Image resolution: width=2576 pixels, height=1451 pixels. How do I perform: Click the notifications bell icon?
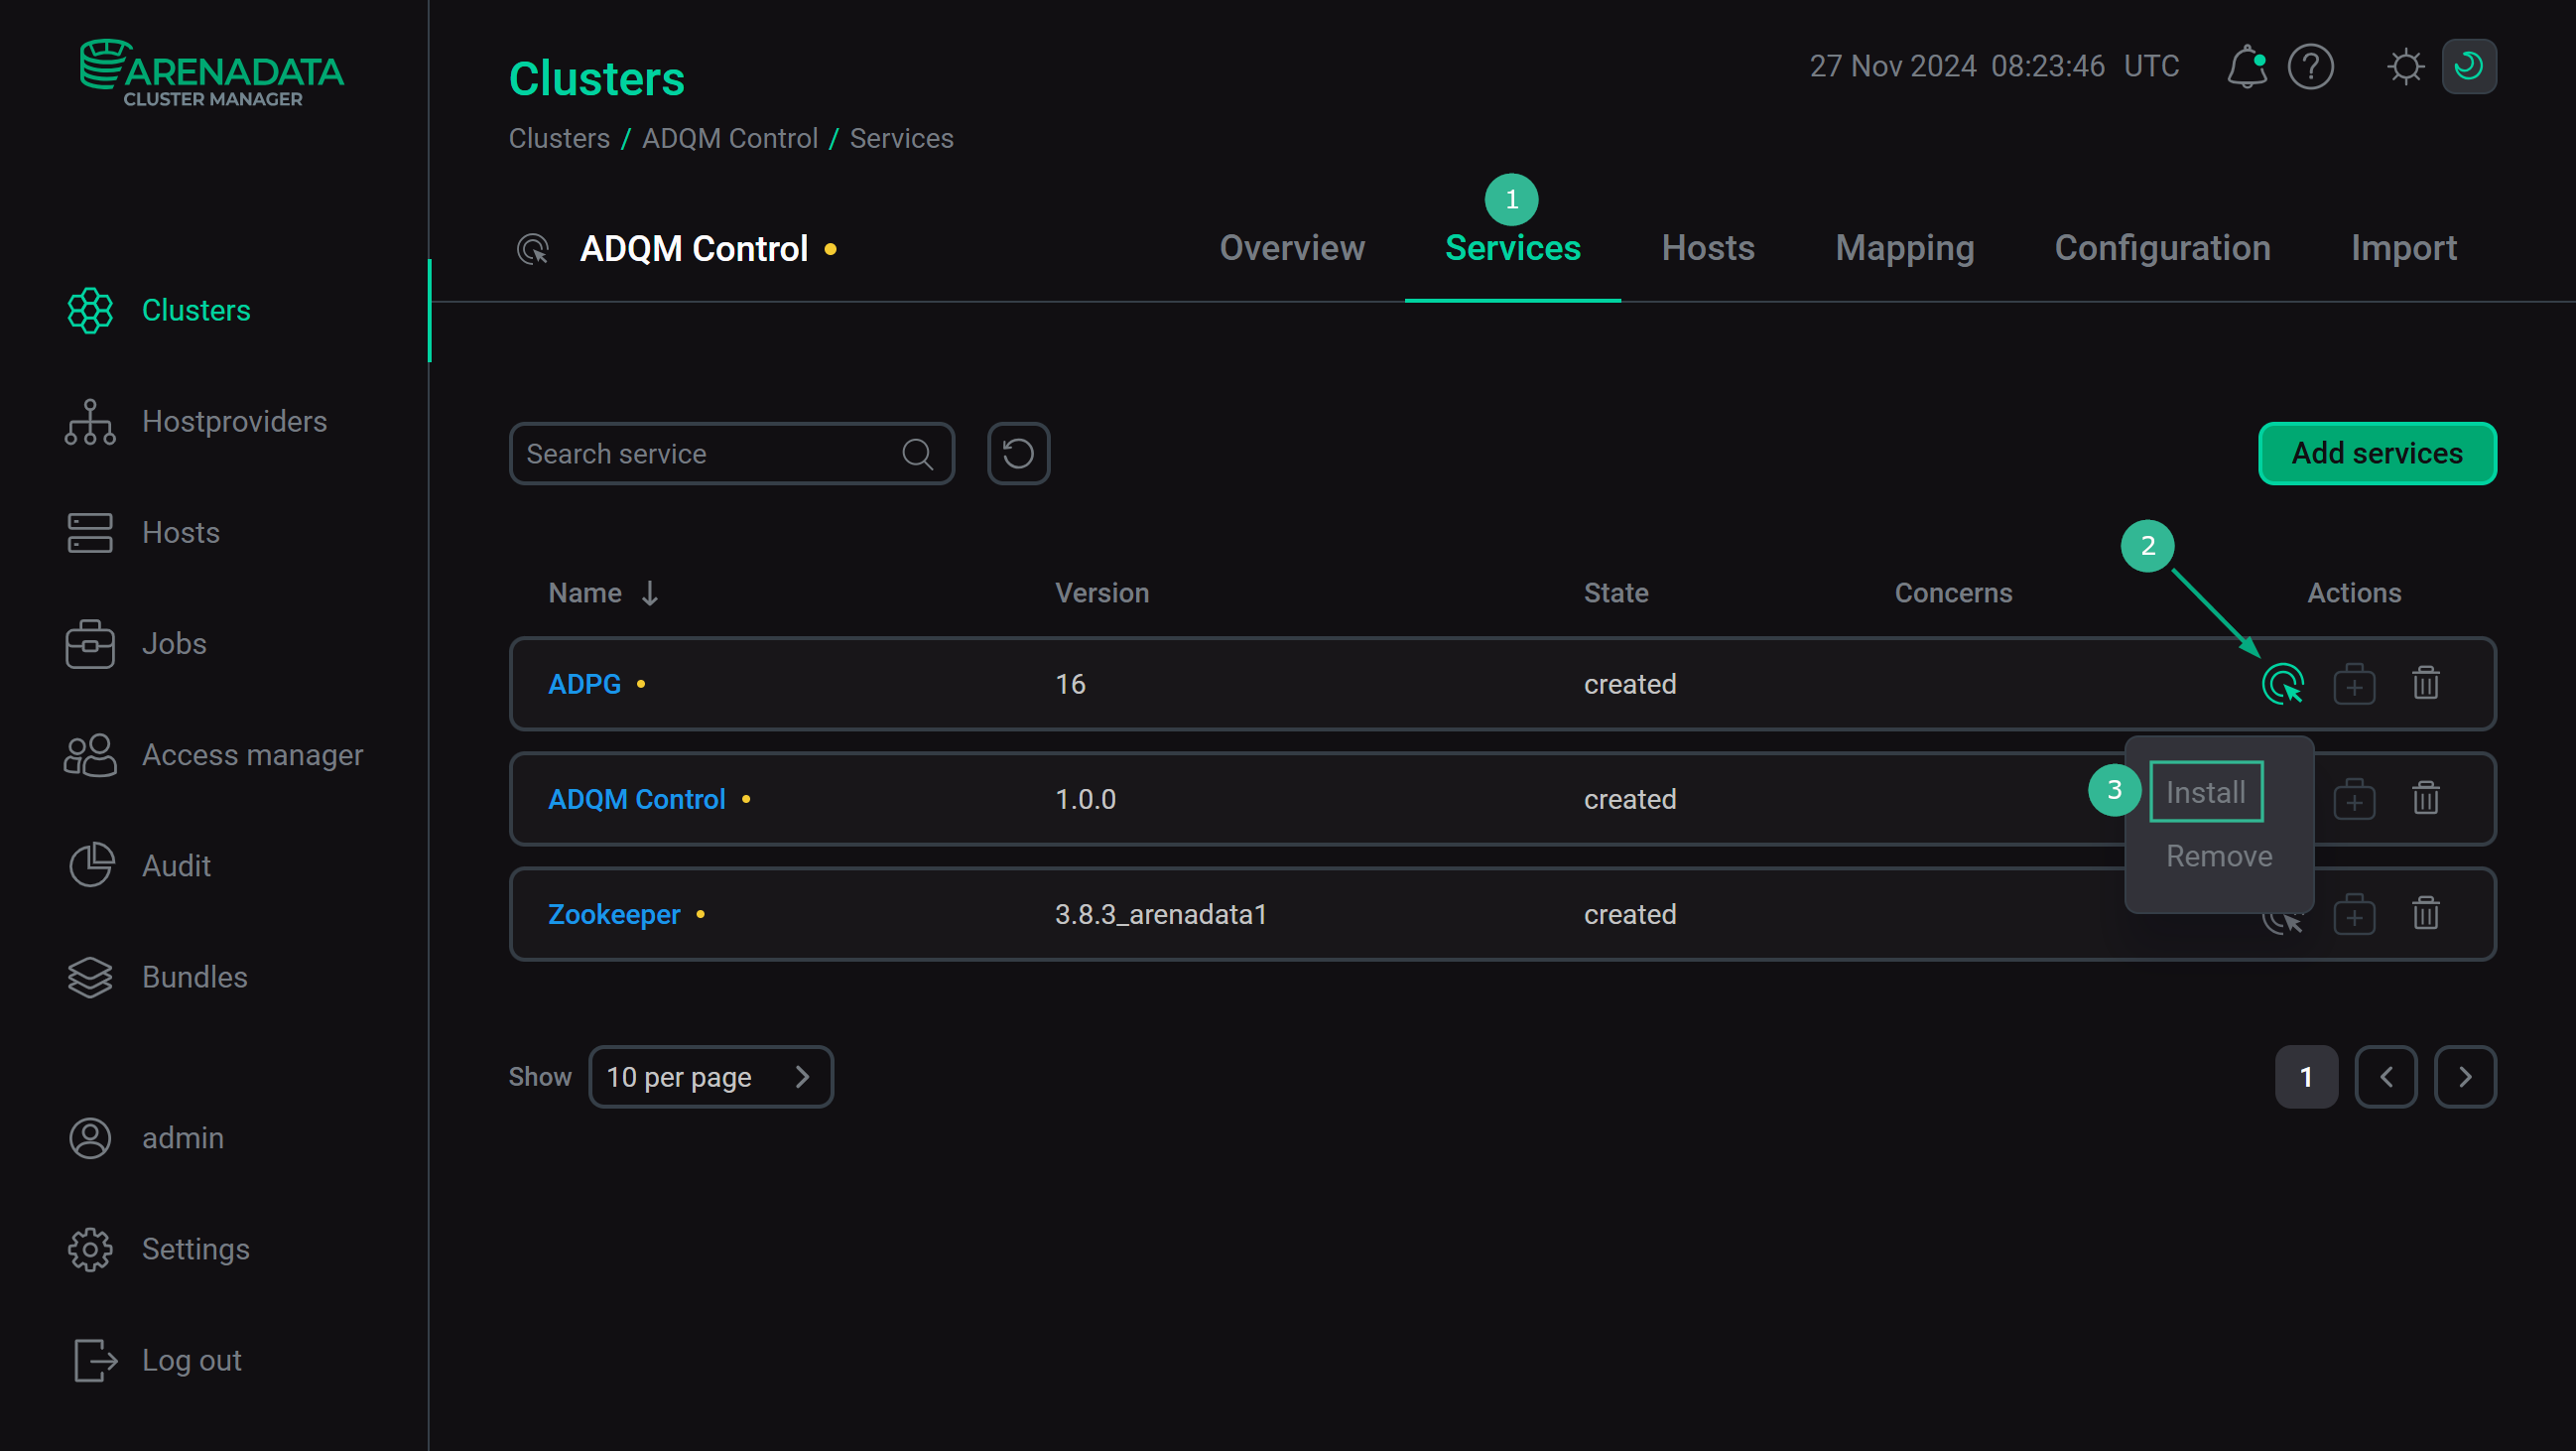click(2246, 67)
